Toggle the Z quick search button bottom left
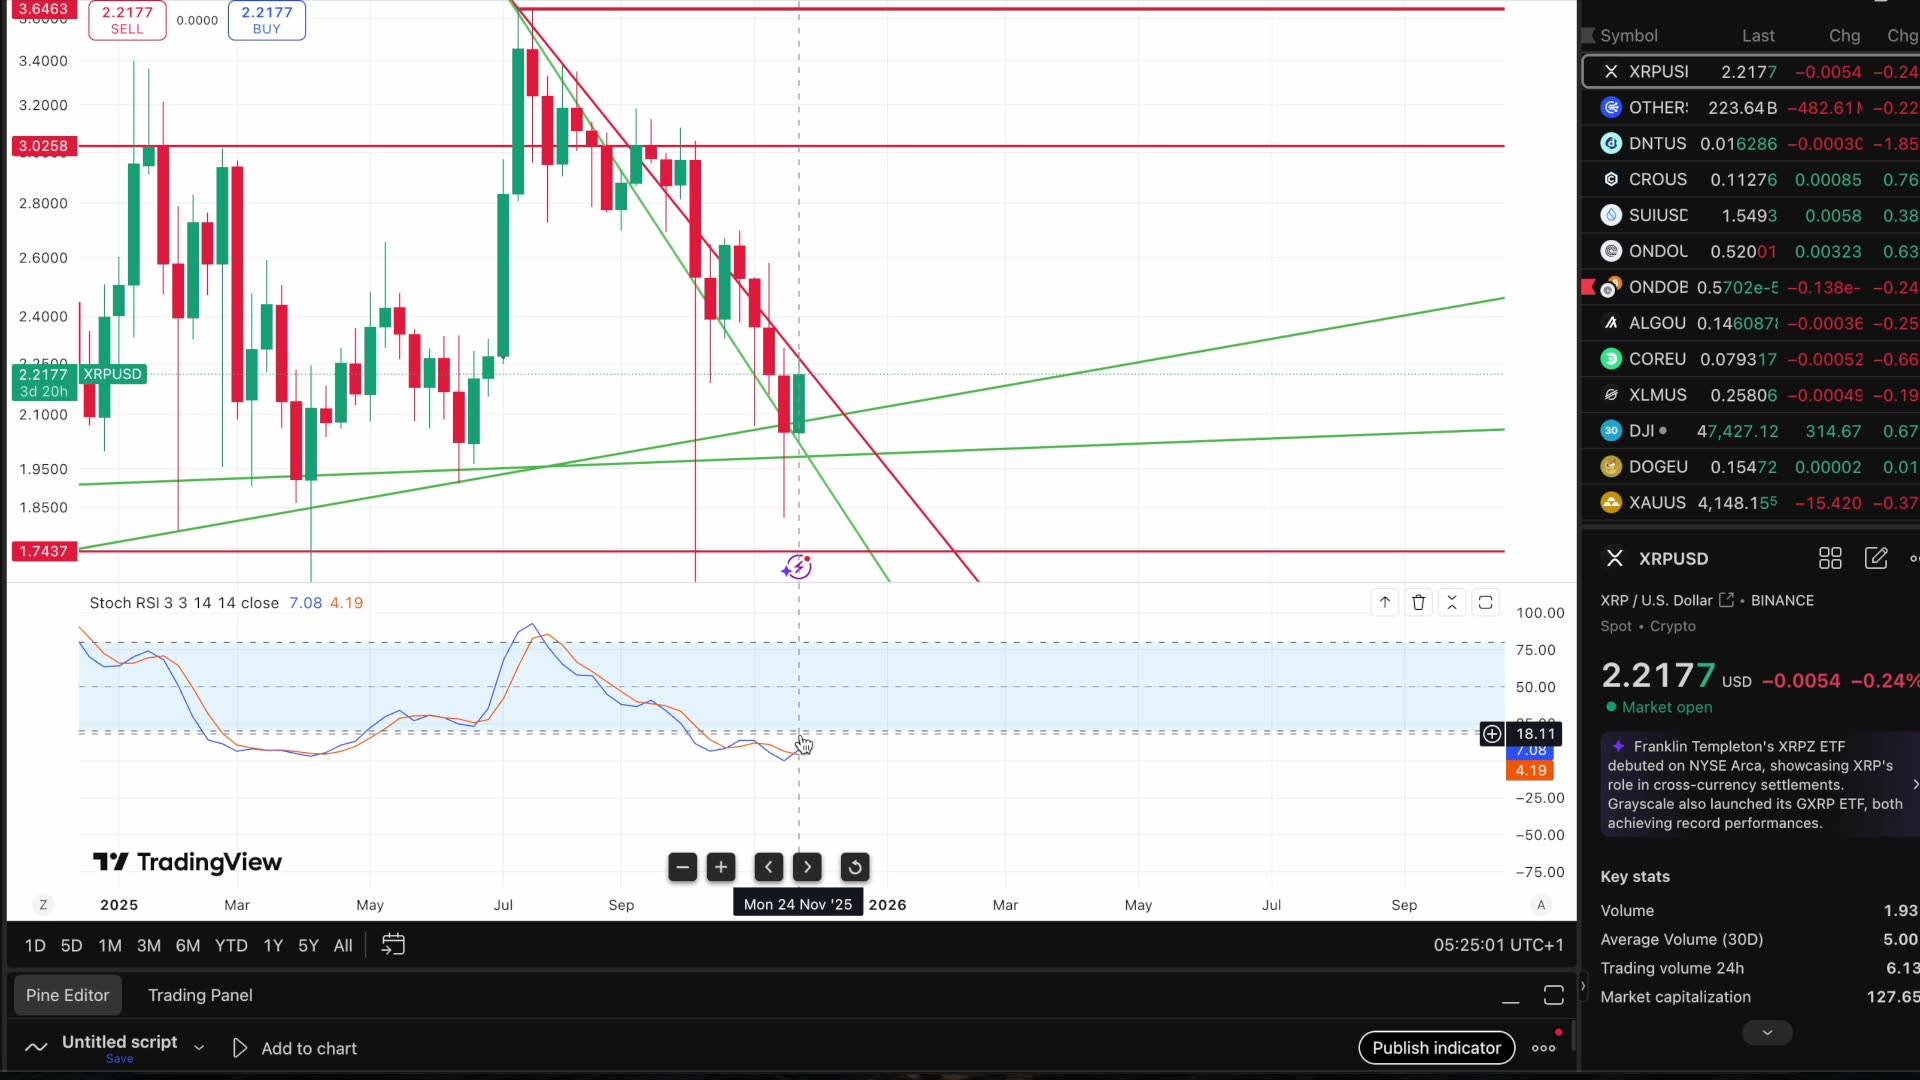1920x1080 pixels. pos(43,904)
